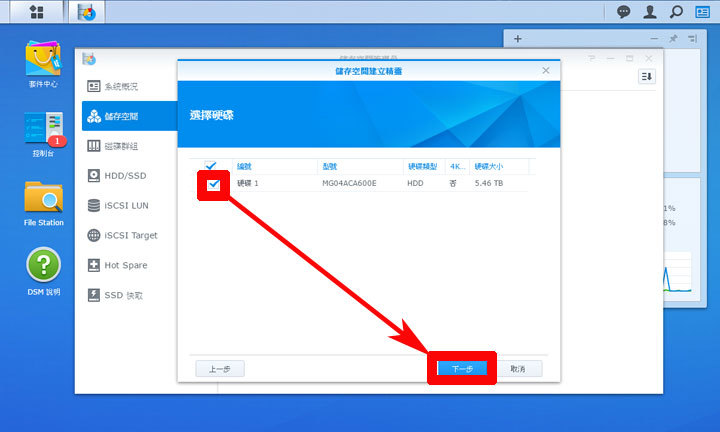The width and height of the screenshot is (720, 432).
Task: Open the iSCSI LUN sidebar section
Action: tap(129, 206)
